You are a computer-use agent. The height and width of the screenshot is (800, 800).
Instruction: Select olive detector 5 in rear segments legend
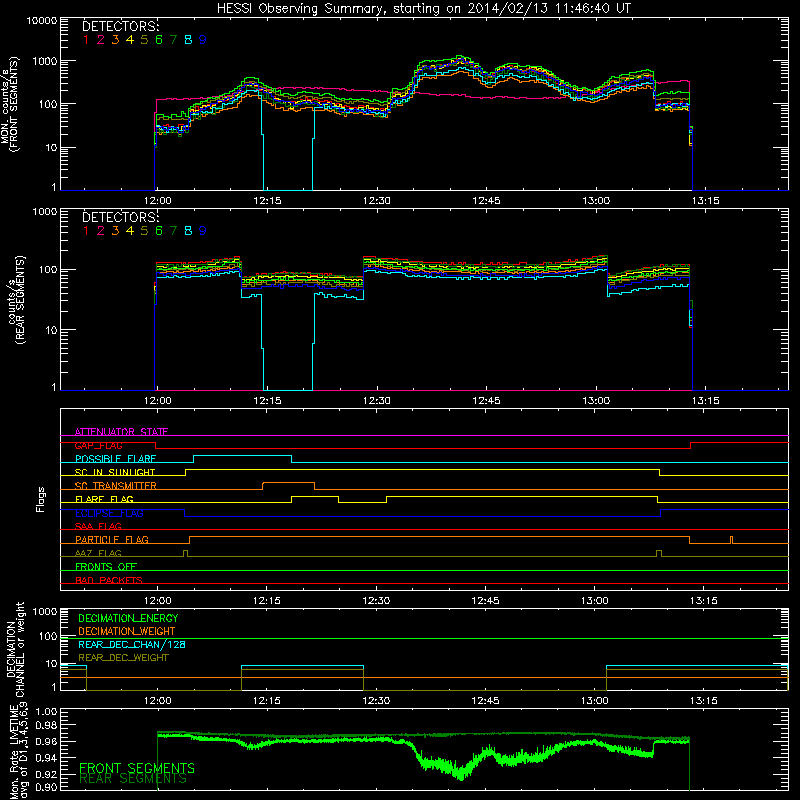pyautogui.click(x=144, y=231)
